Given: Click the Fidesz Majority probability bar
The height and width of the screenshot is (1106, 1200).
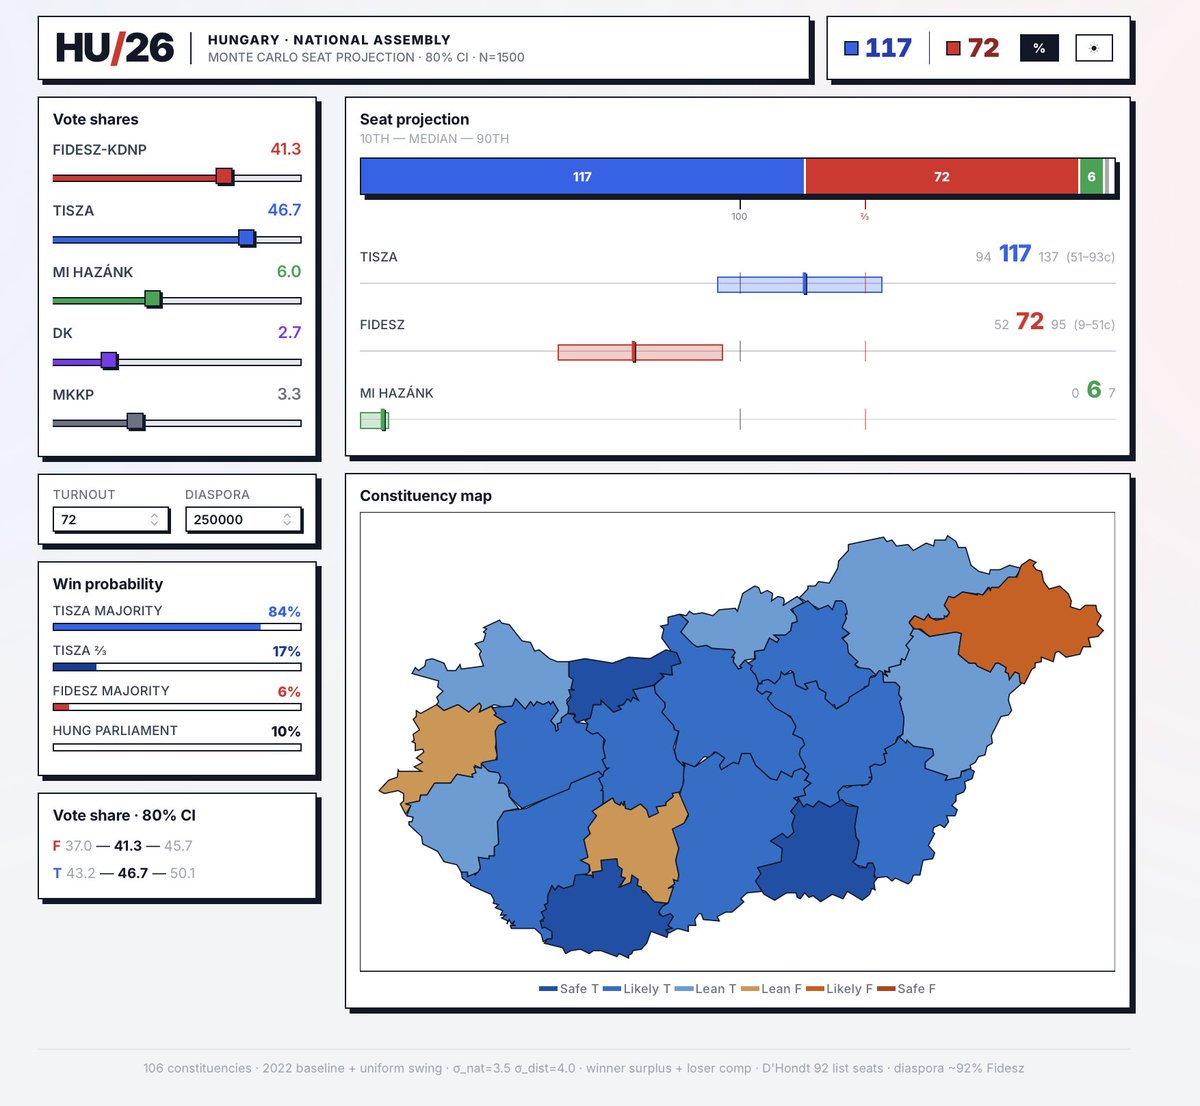Looking at the screenshot, I should point(177,707).
